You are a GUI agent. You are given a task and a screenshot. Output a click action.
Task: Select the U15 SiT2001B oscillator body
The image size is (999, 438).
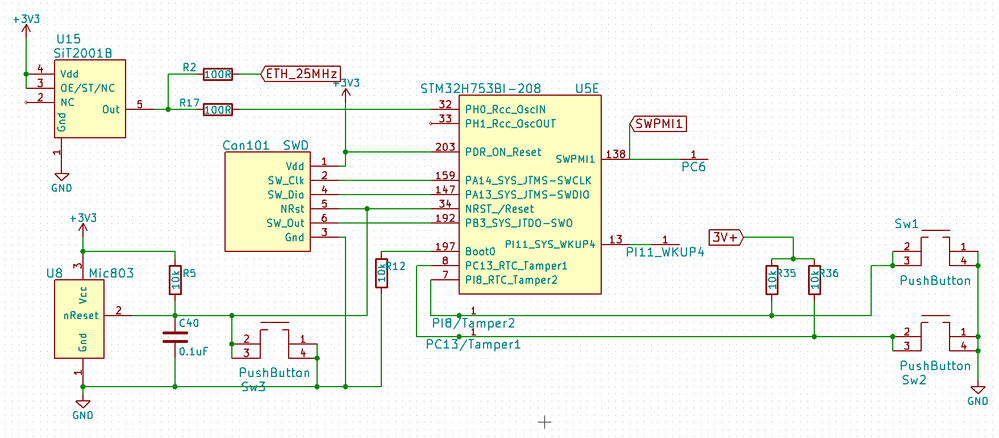(x=89, y=98)
